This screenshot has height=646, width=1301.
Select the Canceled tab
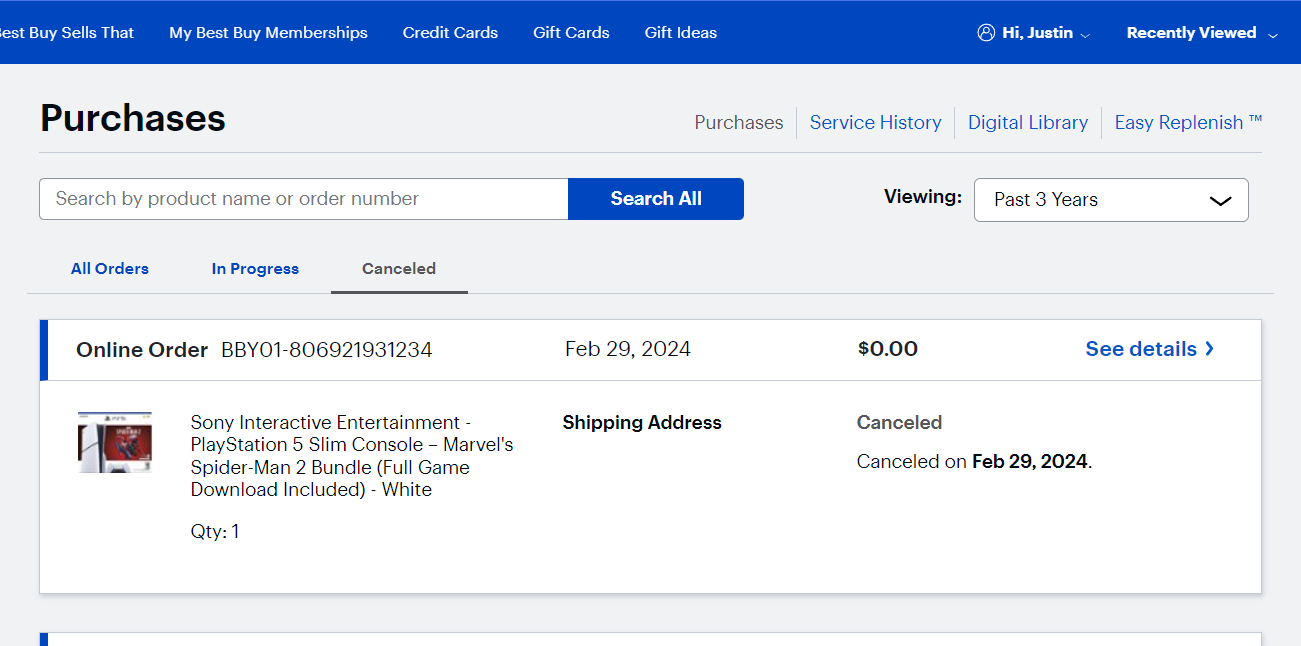399,269
